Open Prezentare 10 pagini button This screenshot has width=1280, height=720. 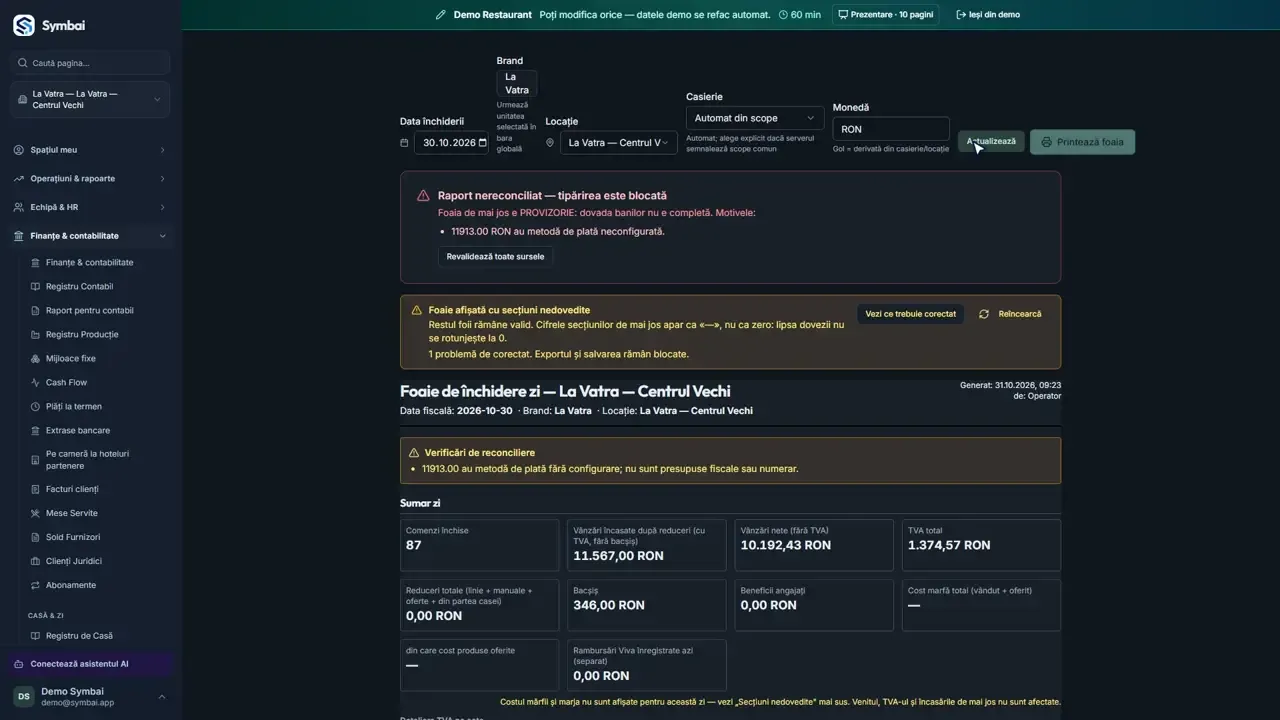point(885,15)
